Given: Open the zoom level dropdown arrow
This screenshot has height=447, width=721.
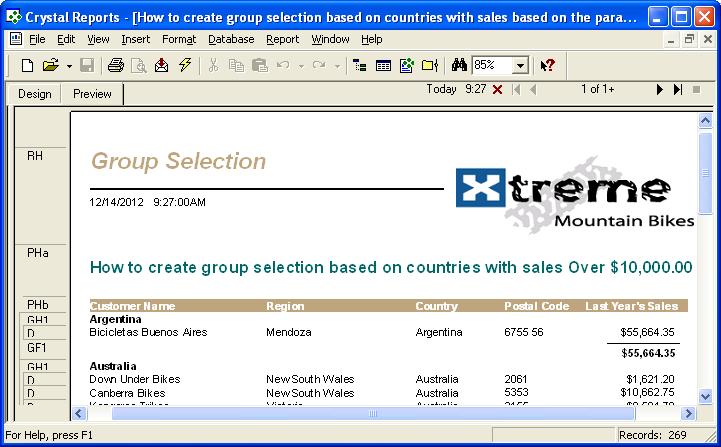Looking at the screenshot, I should tap(520, 66).
